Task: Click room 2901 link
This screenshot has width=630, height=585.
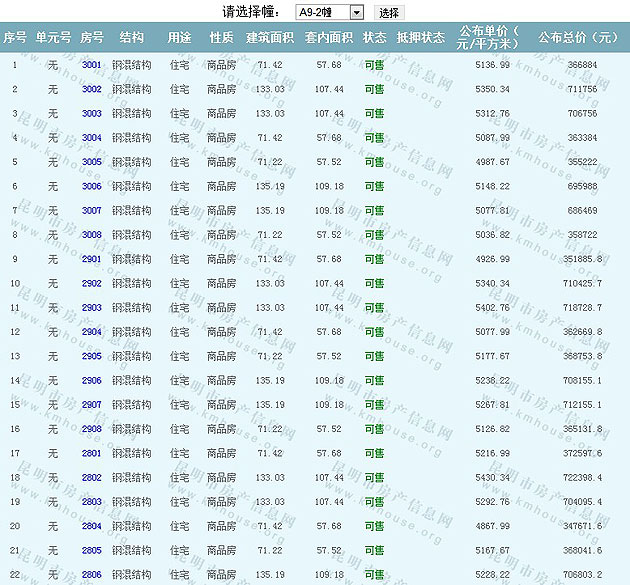Action: point(92,259)
